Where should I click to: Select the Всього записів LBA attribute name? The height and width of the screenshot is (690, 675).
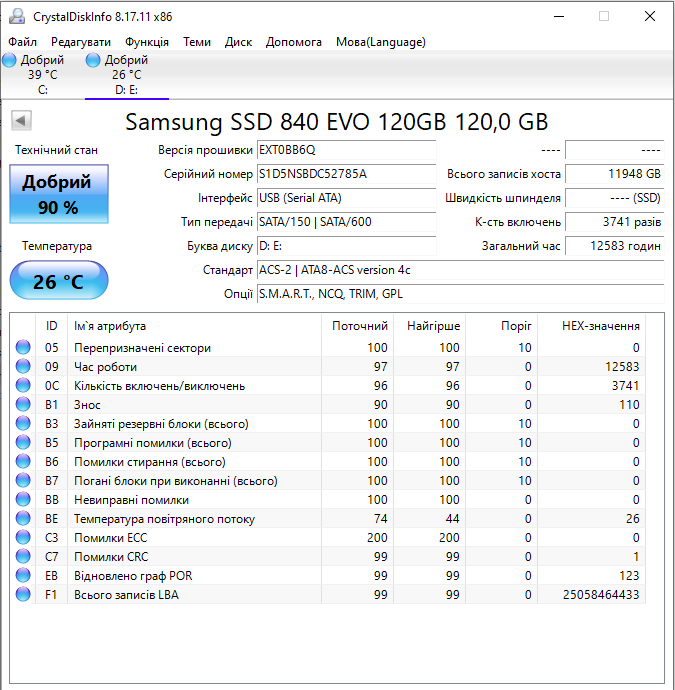(126, 595)
